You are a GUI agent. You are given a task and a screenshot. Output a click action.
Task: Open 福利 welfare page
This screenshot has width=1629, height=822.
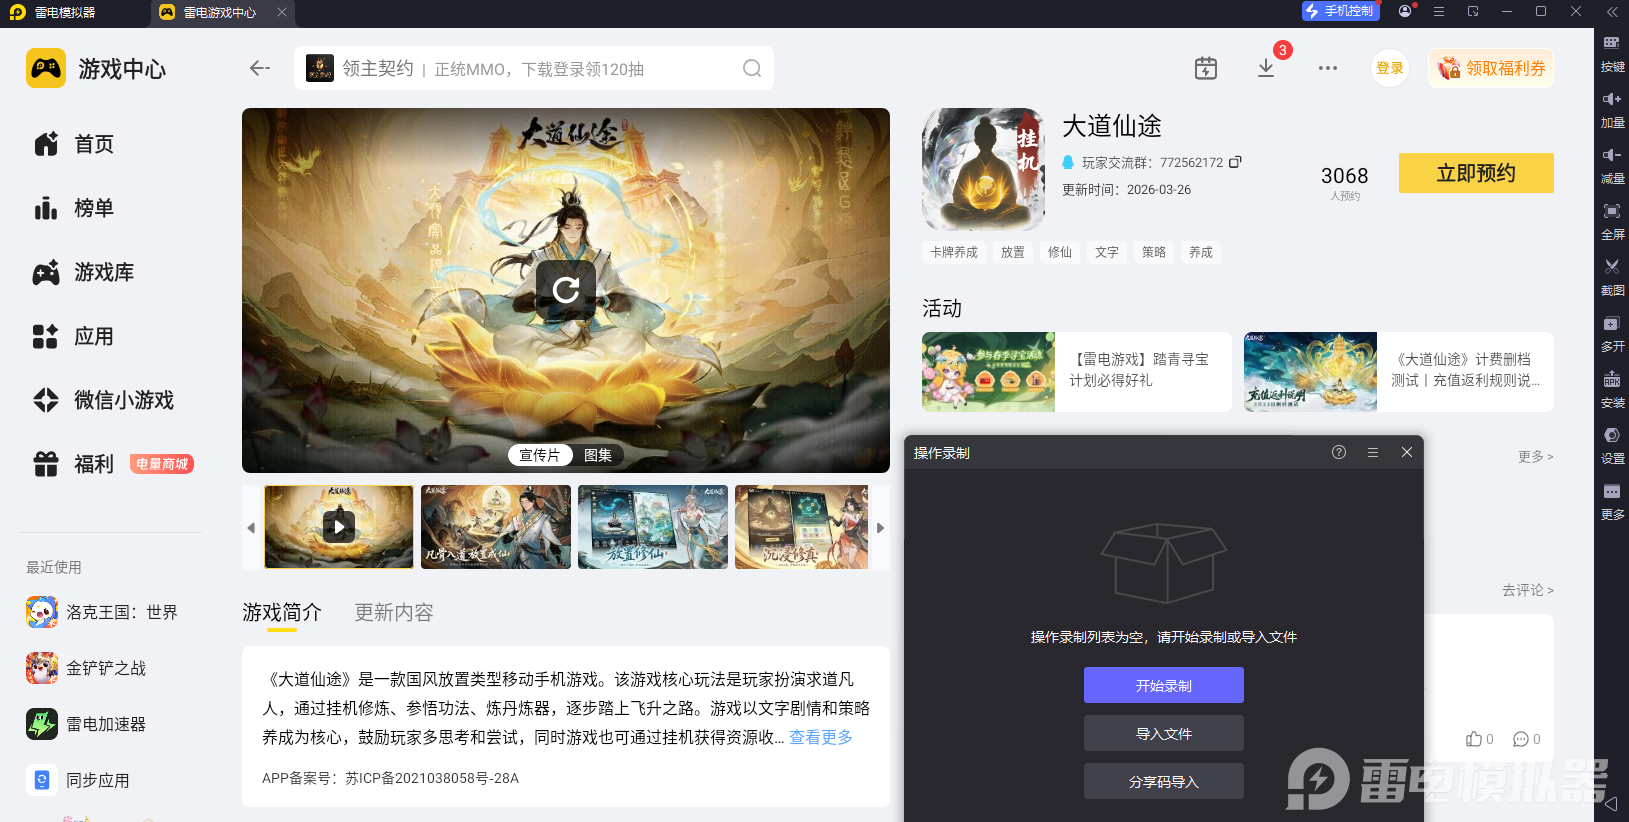click(74, 464)
